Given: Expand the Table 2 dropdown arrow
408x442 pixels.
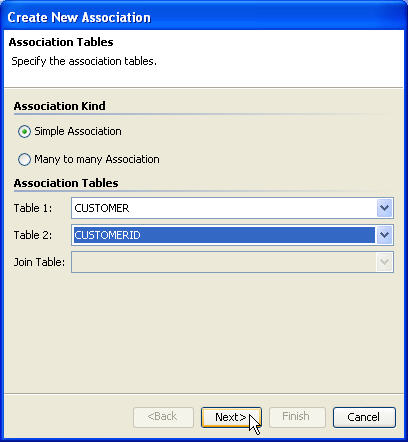Looking at the screenshot, I should 384,235.
